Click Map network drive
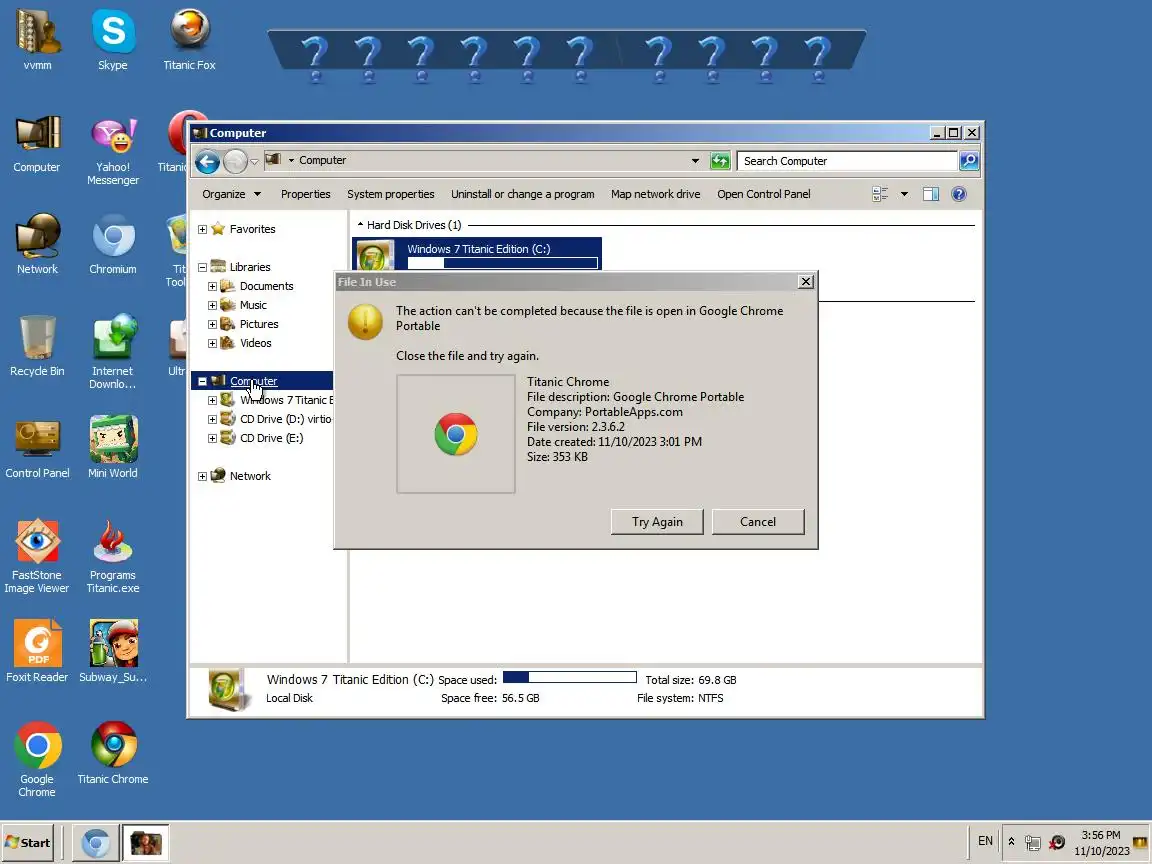The image size is (1152, 864). (x=655, y=194)
